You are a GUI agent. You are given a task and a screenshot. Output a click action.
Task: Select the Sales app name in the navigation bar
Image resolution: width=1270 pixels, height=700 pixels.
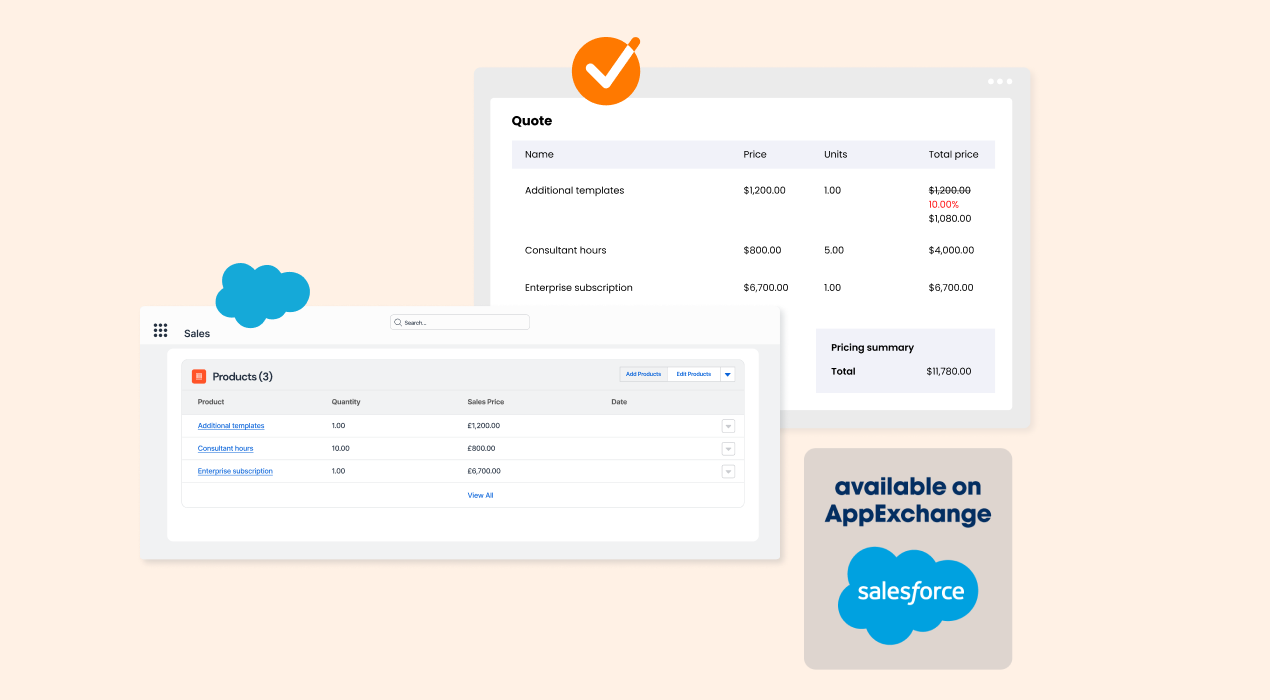click(x=196, y=333)
